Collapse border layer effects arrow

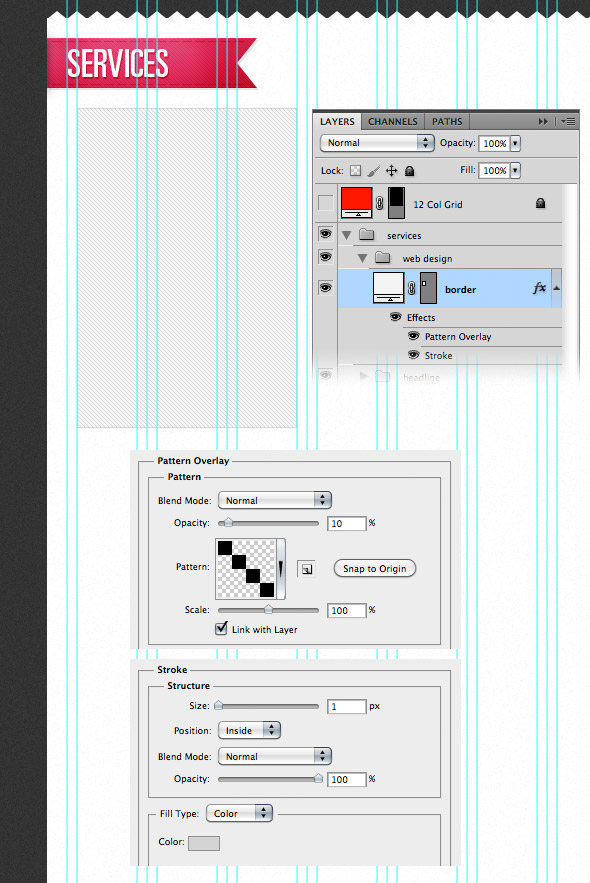pyautogui.click(x=557, y=288)
